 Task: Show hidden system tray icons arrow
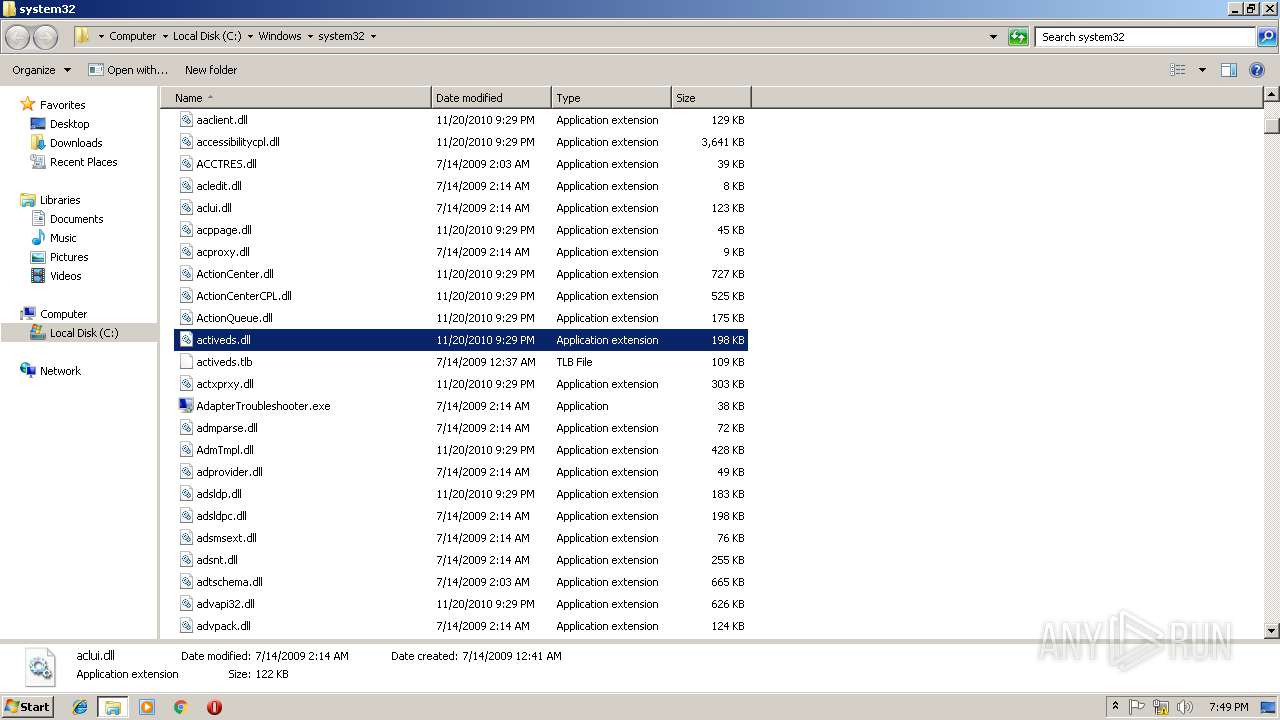coord(1115,707)
